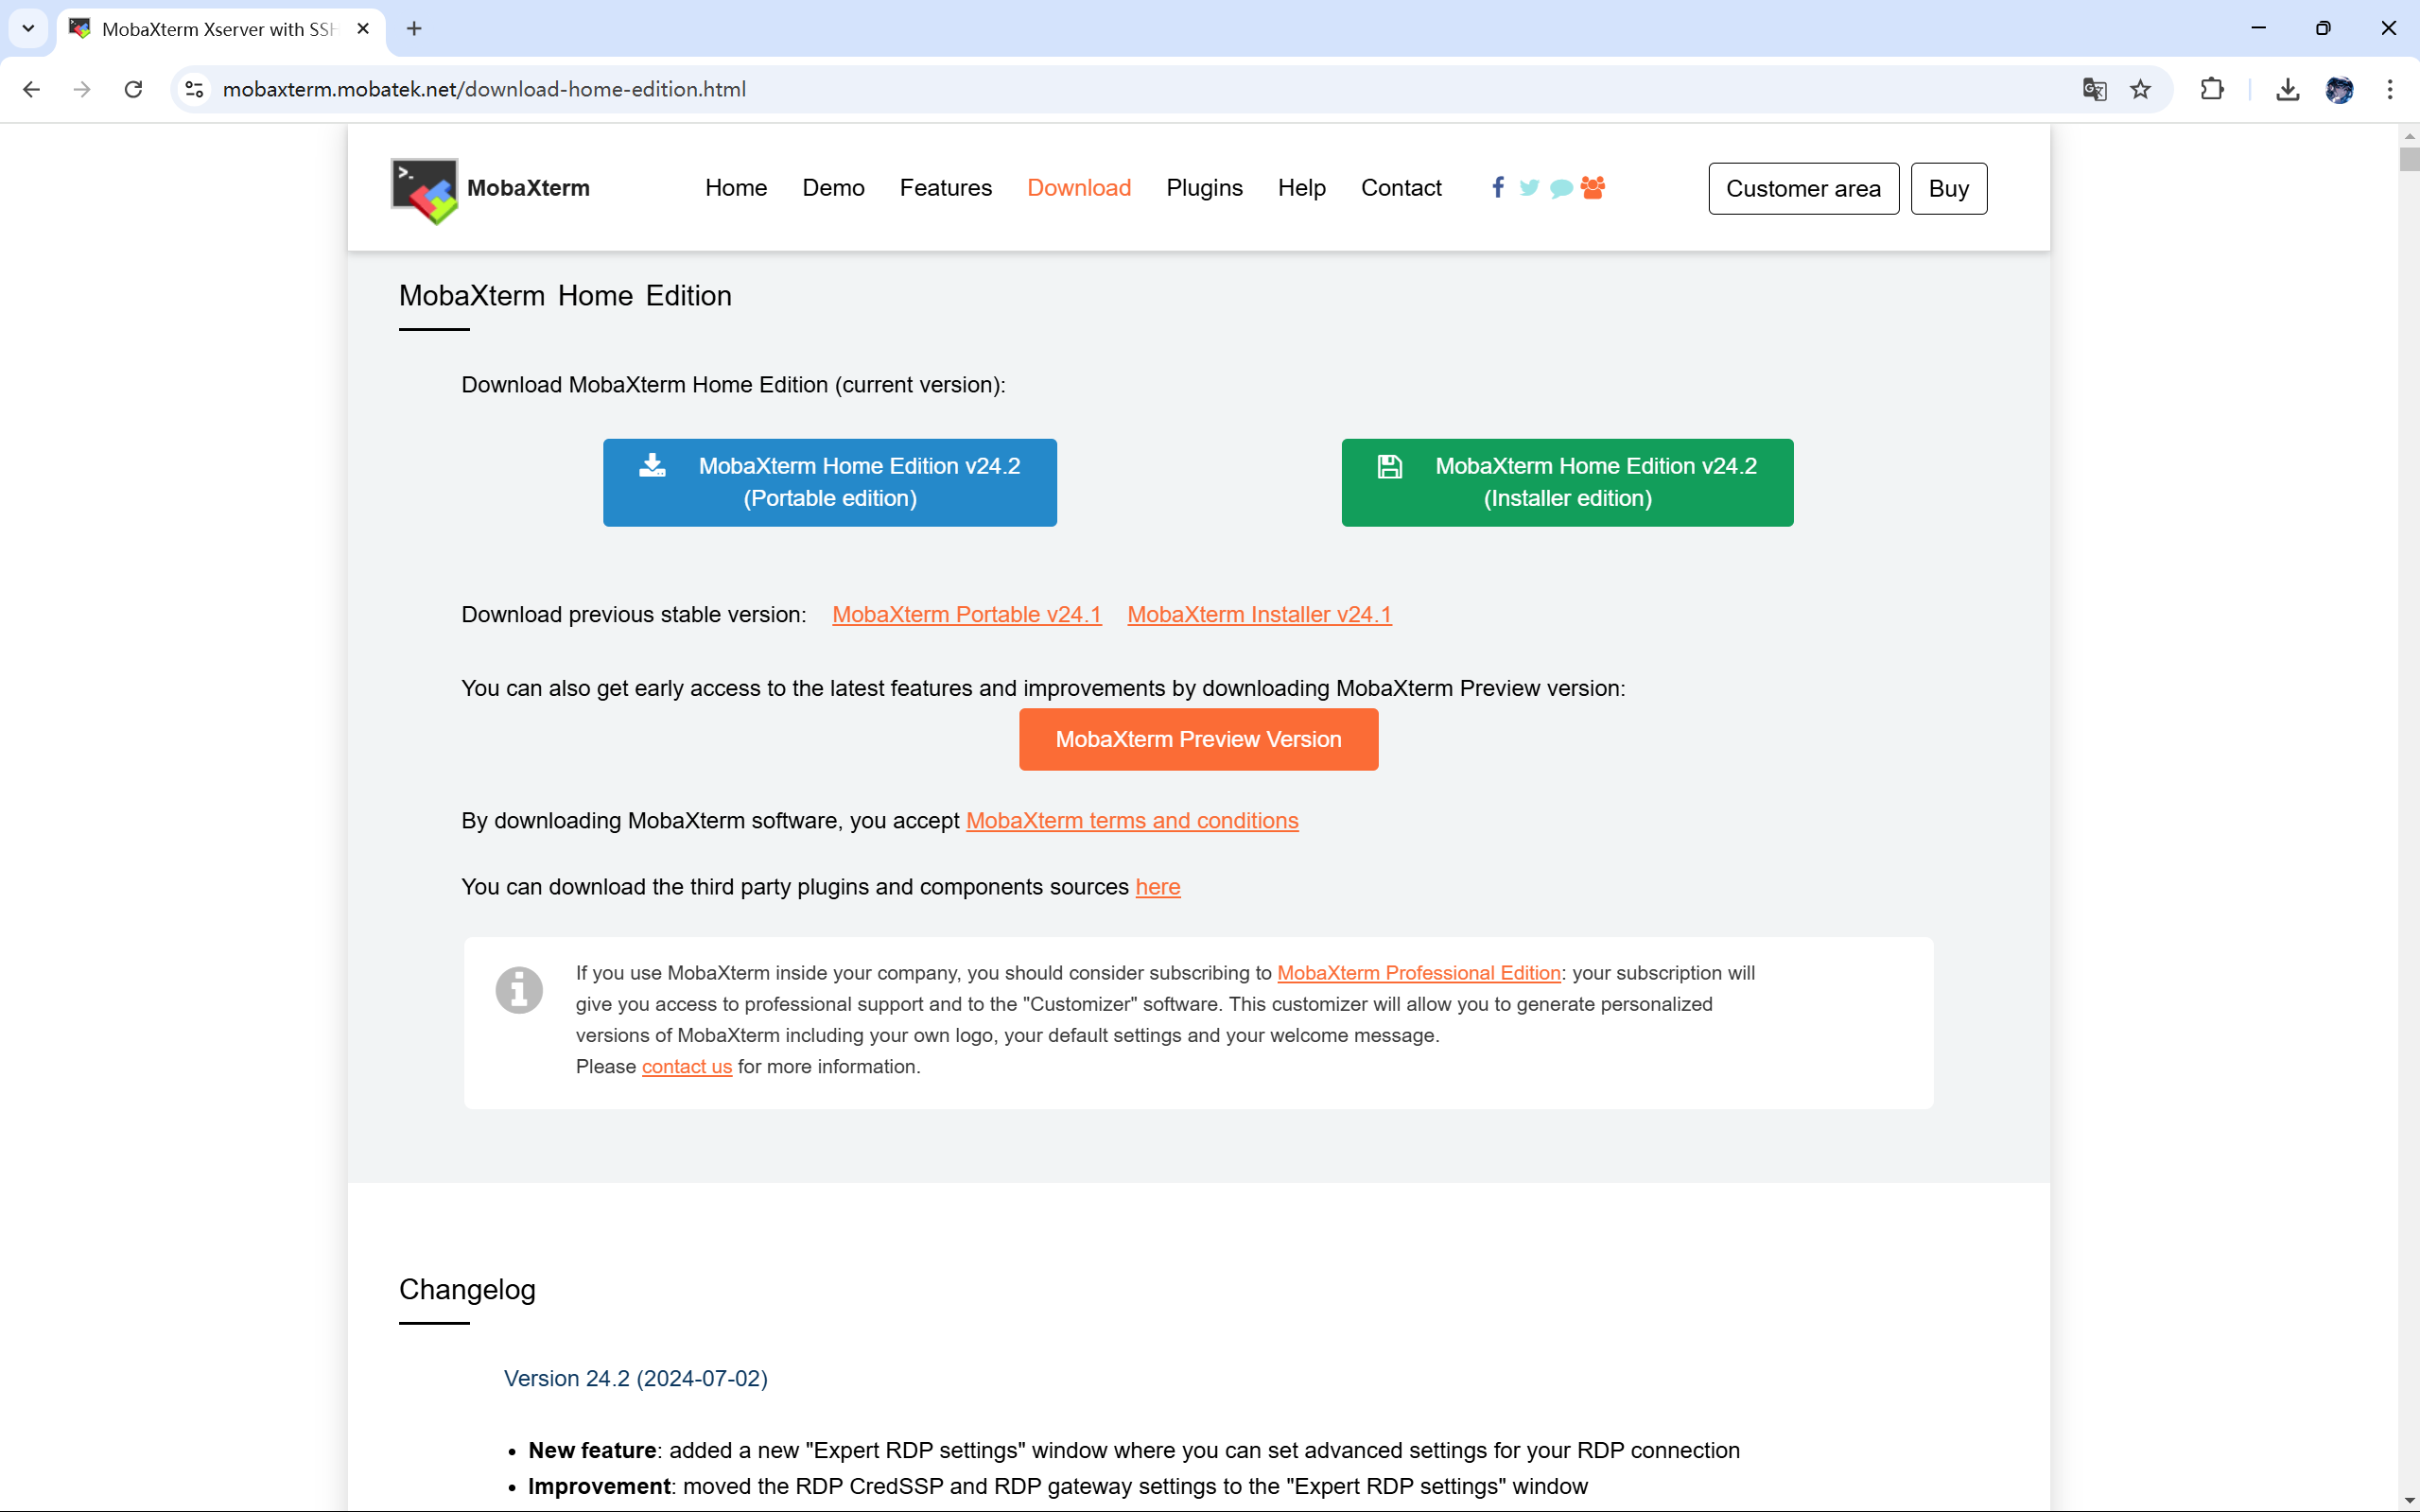Screen dimensions: 2420x1512
Task: Click the MobaXterm brand name text
Action: click(528, 188)
